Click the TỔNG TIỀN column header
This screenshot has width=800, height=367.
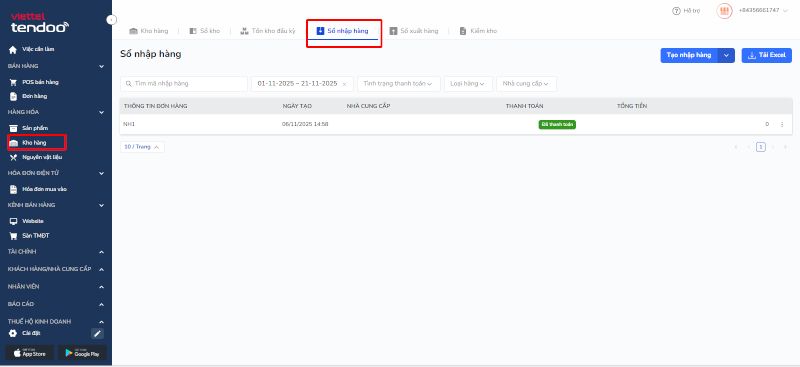tap(632, 106)
